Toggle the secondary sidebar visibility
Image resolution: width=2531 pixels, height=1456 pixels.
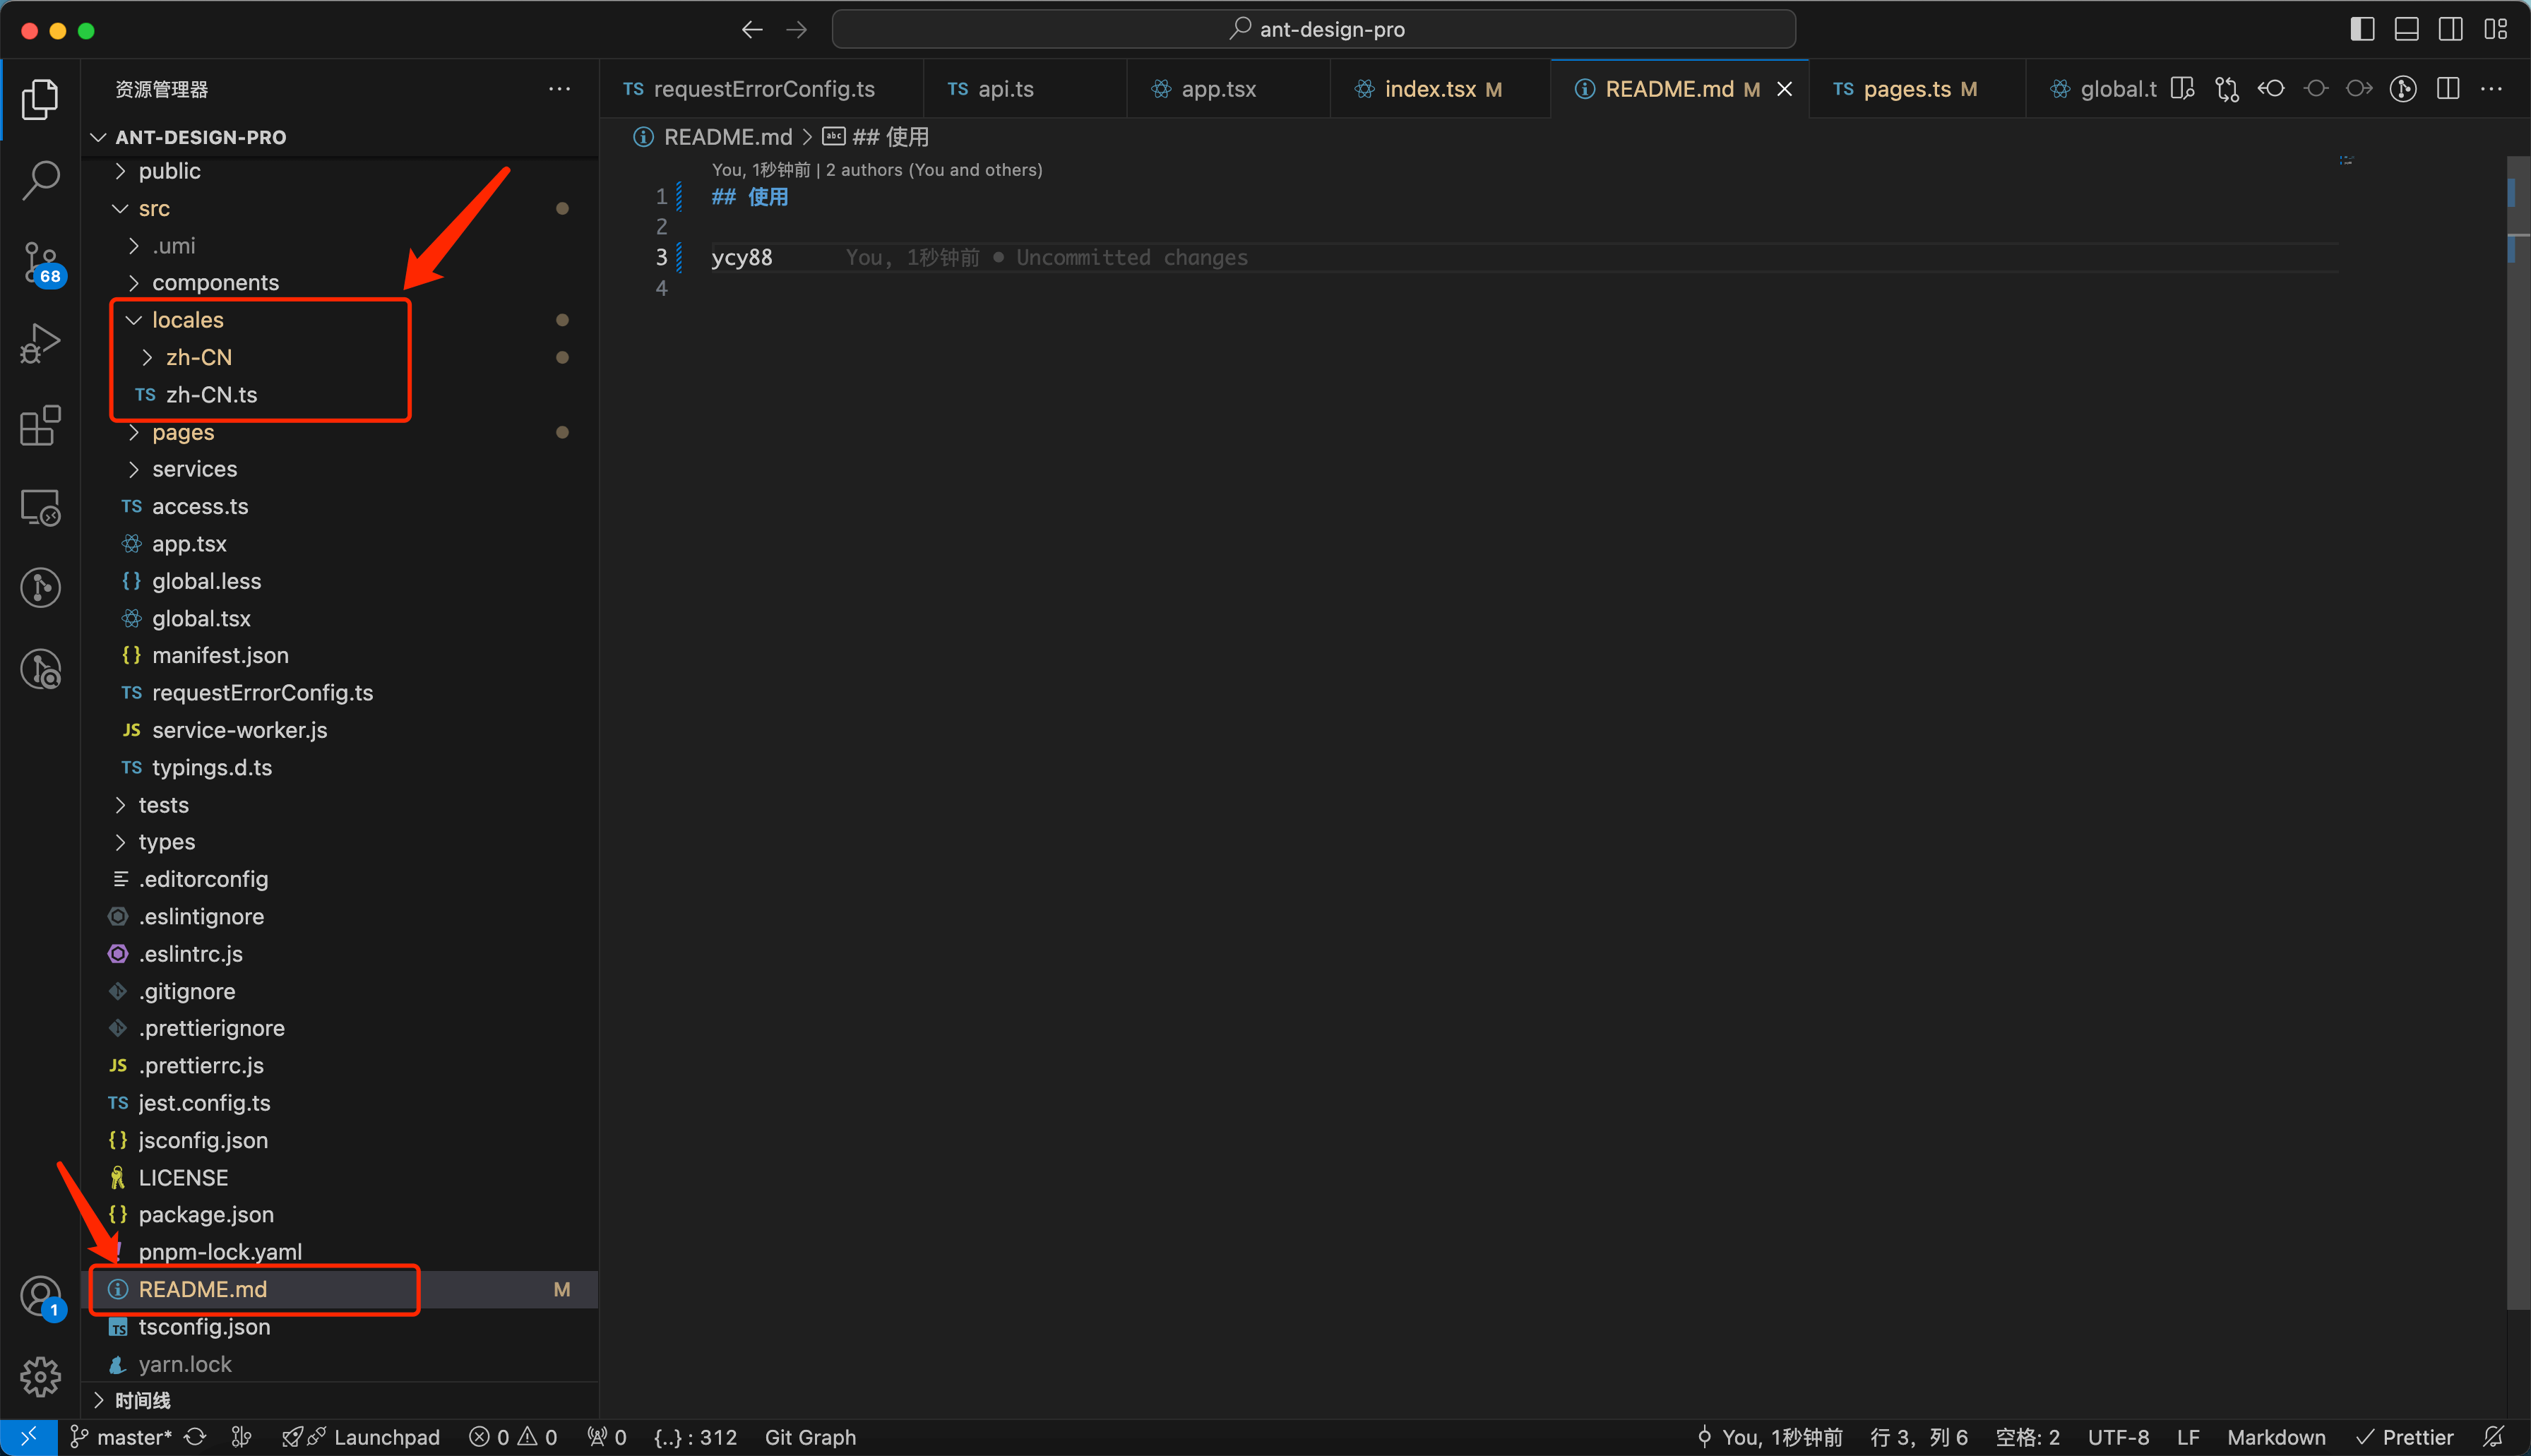[x=2450, y=29]
